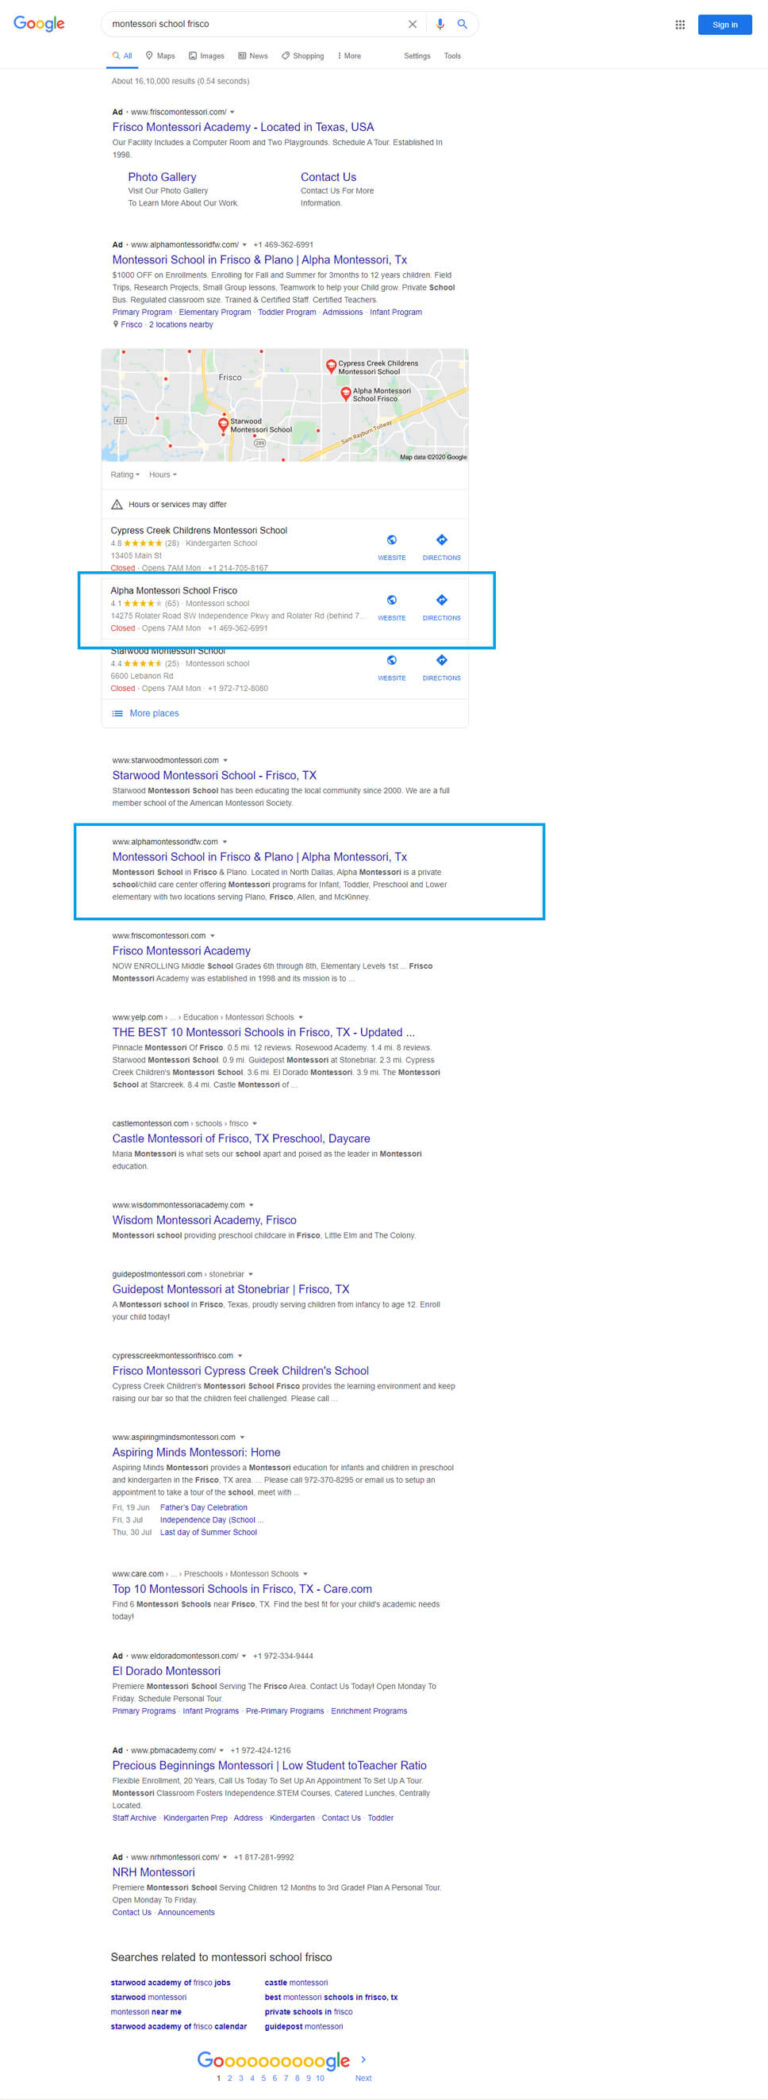This screenshot has height=2100, width=768.
Task: Select the All results tab
Action: coord(122,56)
